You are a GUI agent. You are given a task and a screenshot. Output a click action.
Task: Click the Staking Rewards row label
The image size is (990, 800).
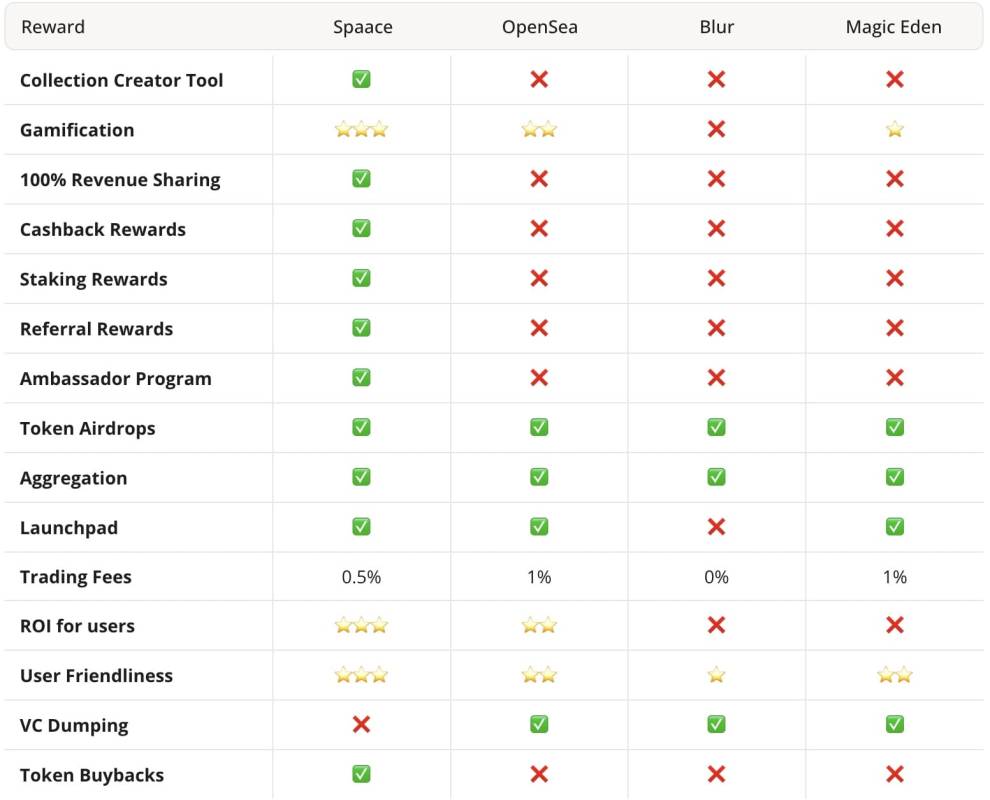click(x=94, y=279)
